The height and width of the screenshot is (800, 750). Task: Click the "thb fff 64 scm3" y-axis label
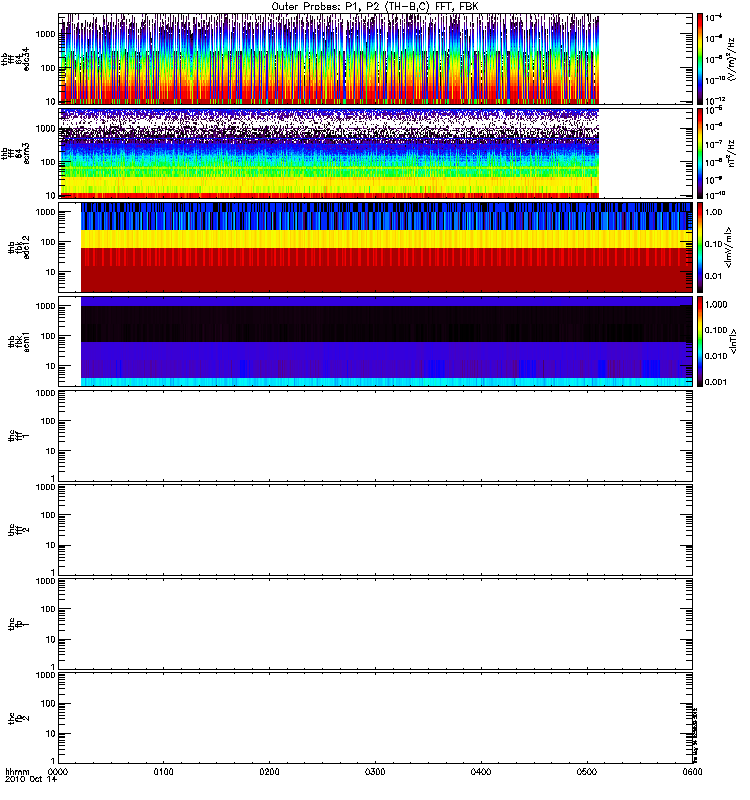15,153
